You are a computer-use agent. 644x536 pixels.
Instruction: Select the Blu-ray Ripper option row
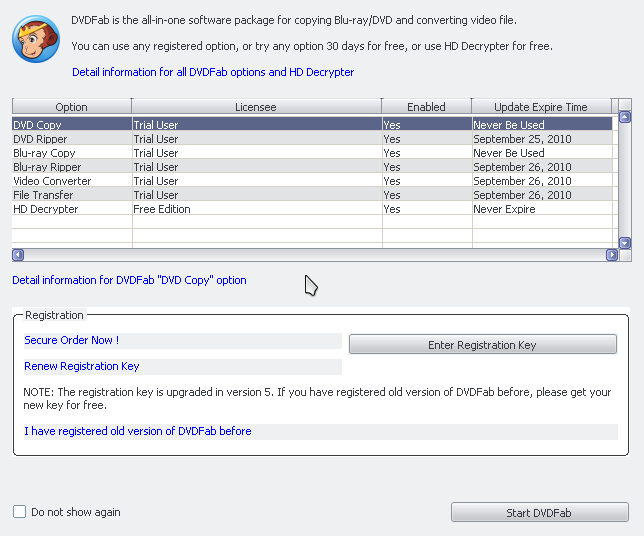tap(312, 166)
